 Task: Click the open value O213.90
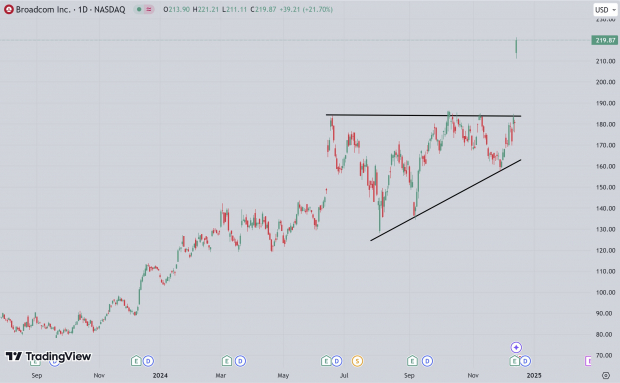point(176,9)
